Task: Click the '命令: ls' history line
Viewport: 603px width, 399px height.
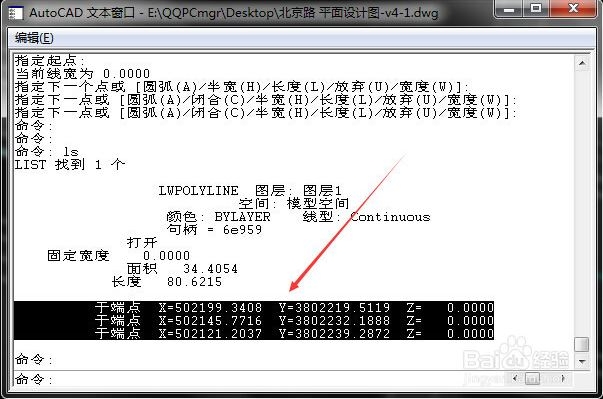Action: pyautogui.click(x=47, y=151)
